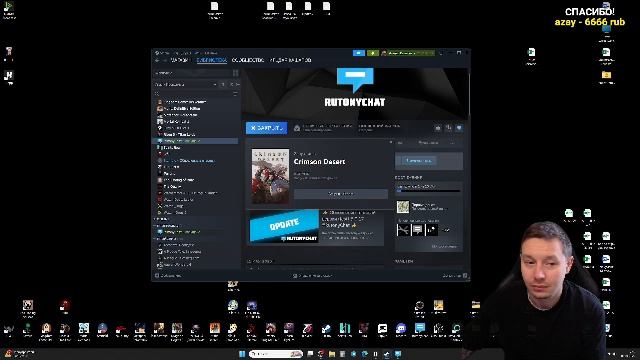Open the UPDATE RutonyChat news thumbnail
Image resolution: width=640 pixels, height=360 pixels.
pos(284,226)
